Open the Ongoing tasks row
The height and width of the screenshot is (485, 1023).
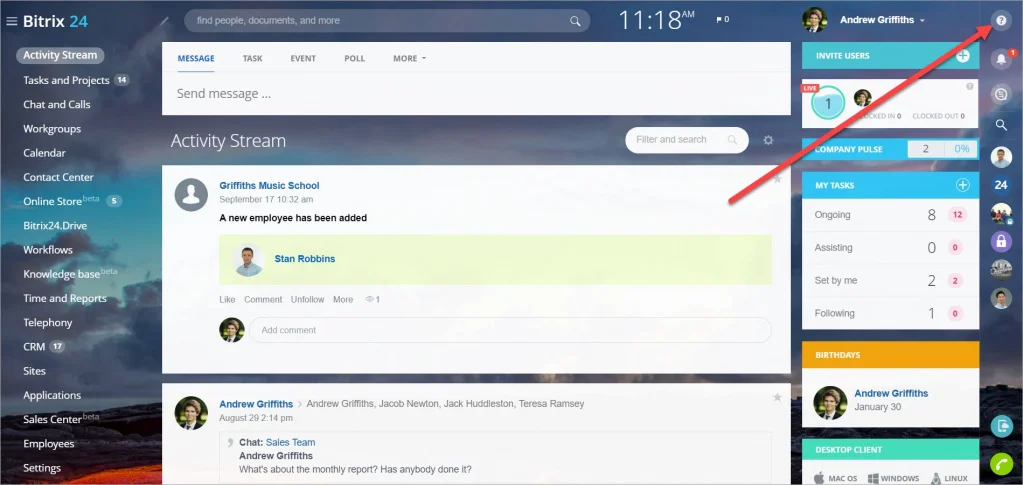point(890,215)
